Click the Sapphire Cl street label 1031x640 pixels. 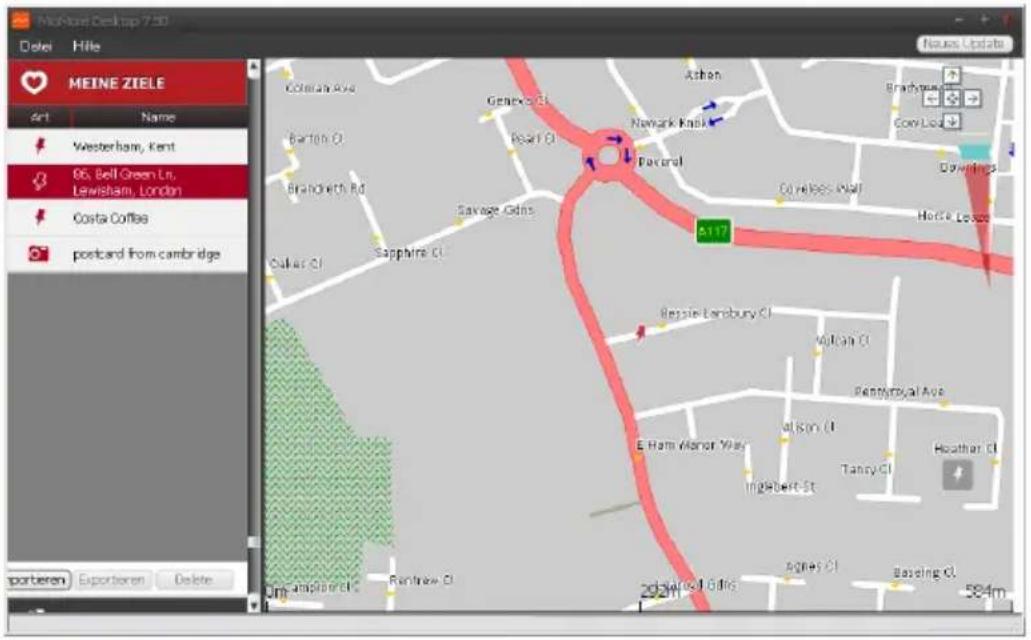pos(409,253)
